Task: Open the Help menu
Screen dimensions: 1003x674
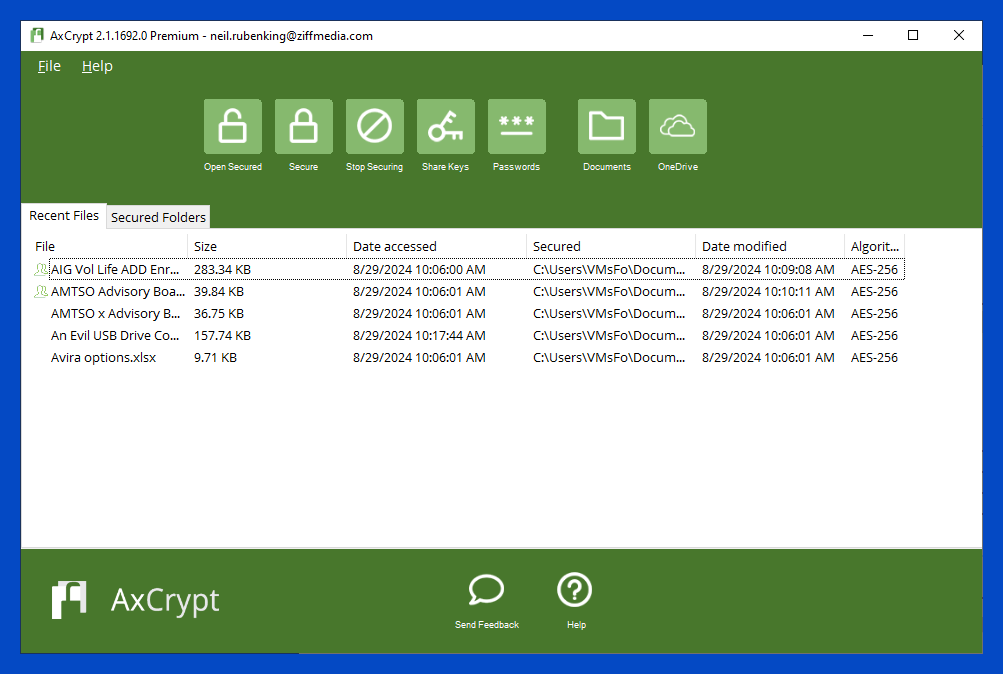Action: coord(97,66)
